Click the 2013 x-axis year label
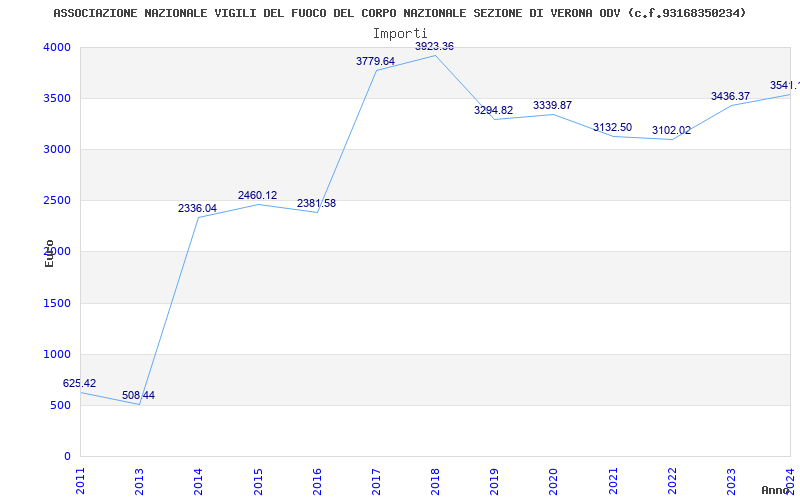 pyautogui.click(x=139, y=481)
